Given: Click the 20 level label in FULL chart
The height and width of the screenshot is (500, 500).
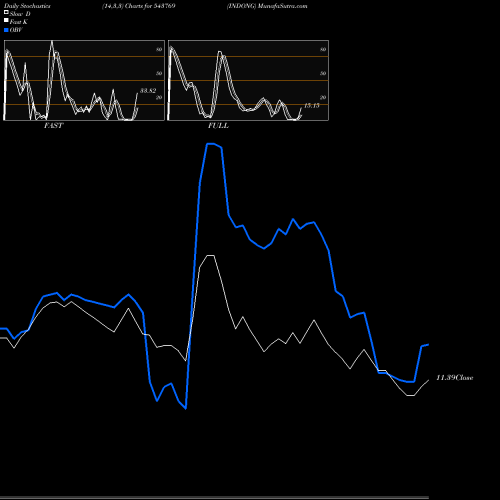Looking at the screenshot, I should click(x=323, y=97).
